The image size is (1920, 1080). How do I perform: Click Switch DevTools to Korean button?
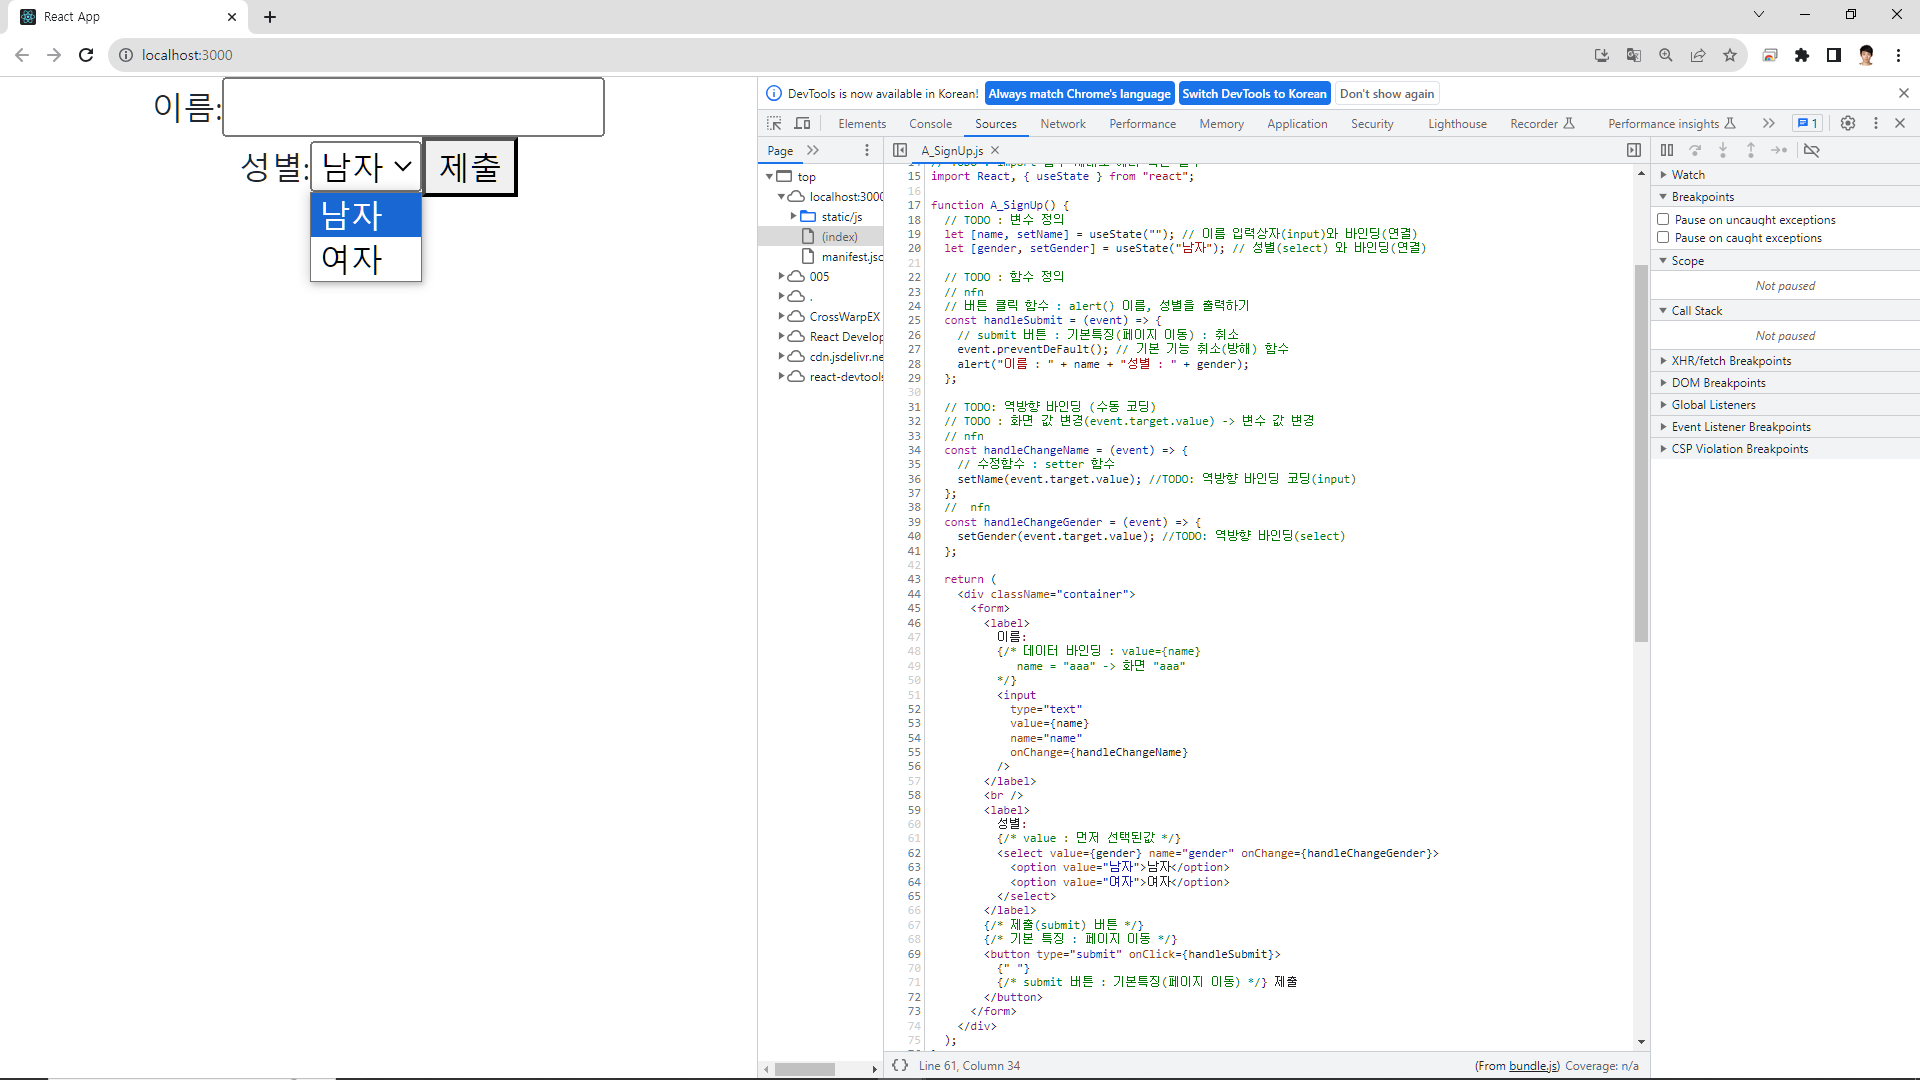1254,94
